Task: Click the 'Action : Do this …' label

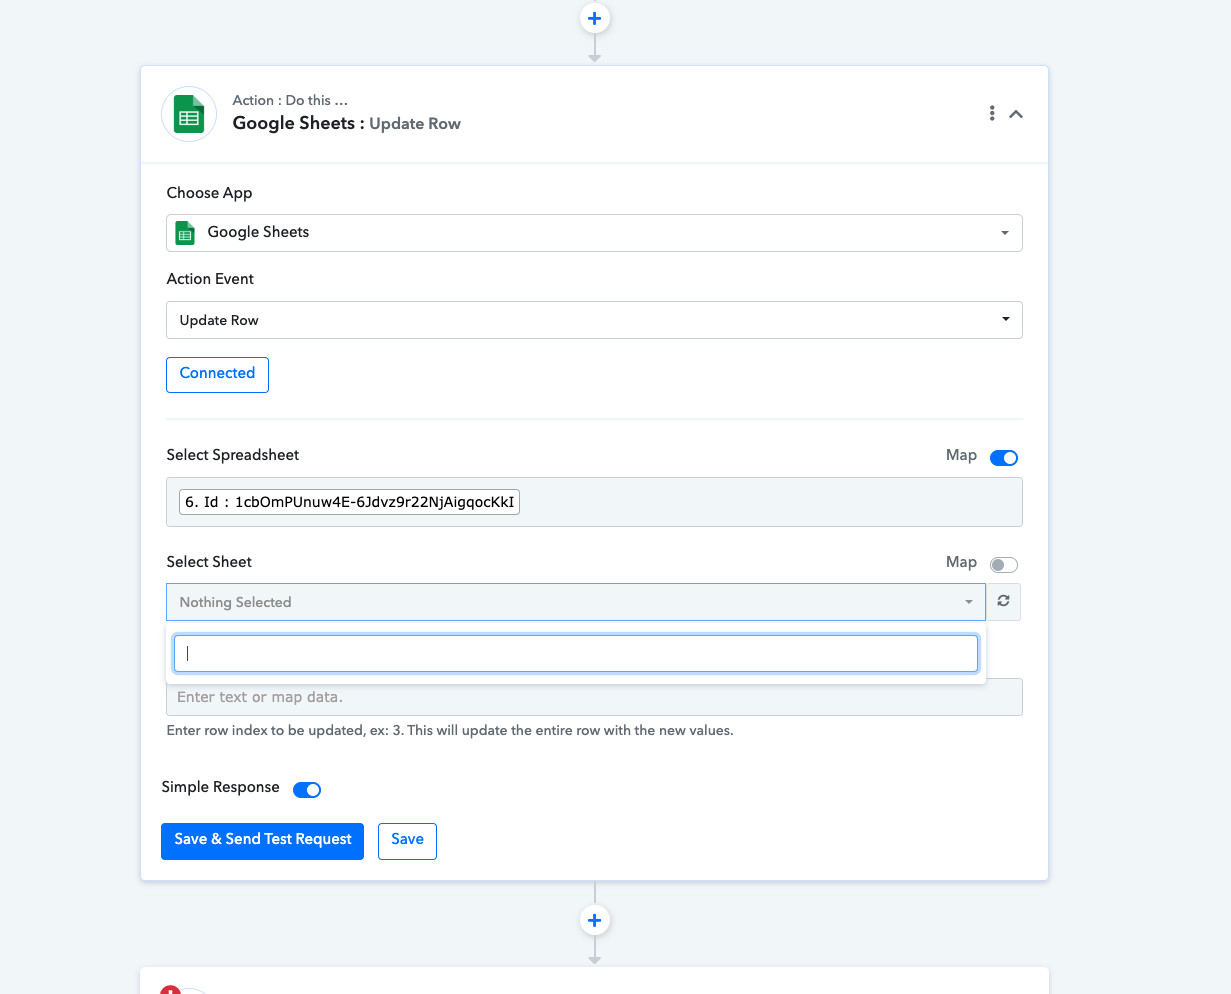Action: [290, 101]
